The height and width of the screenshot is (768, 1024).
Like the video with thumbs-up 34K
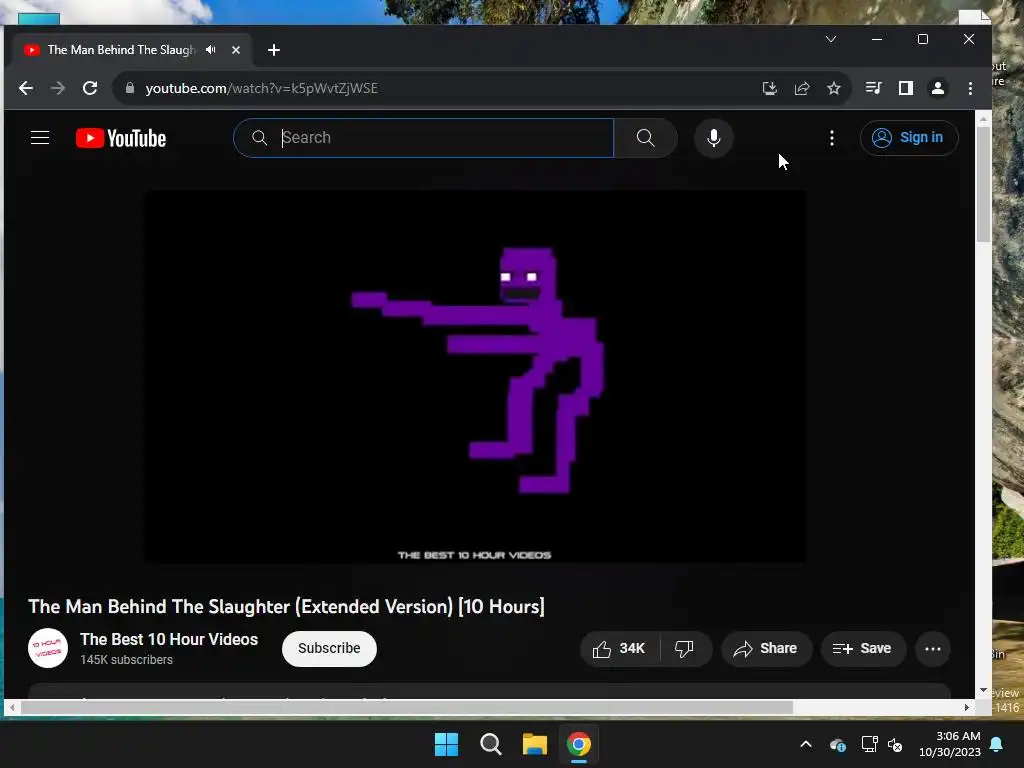[x=619, y=648]
